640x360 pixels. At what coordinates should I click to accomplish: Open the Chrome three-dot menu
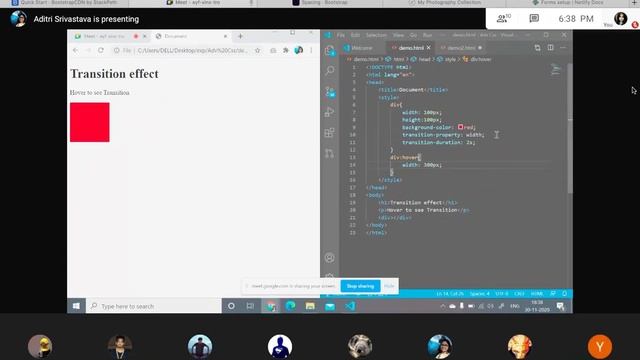tap(311, 50)
